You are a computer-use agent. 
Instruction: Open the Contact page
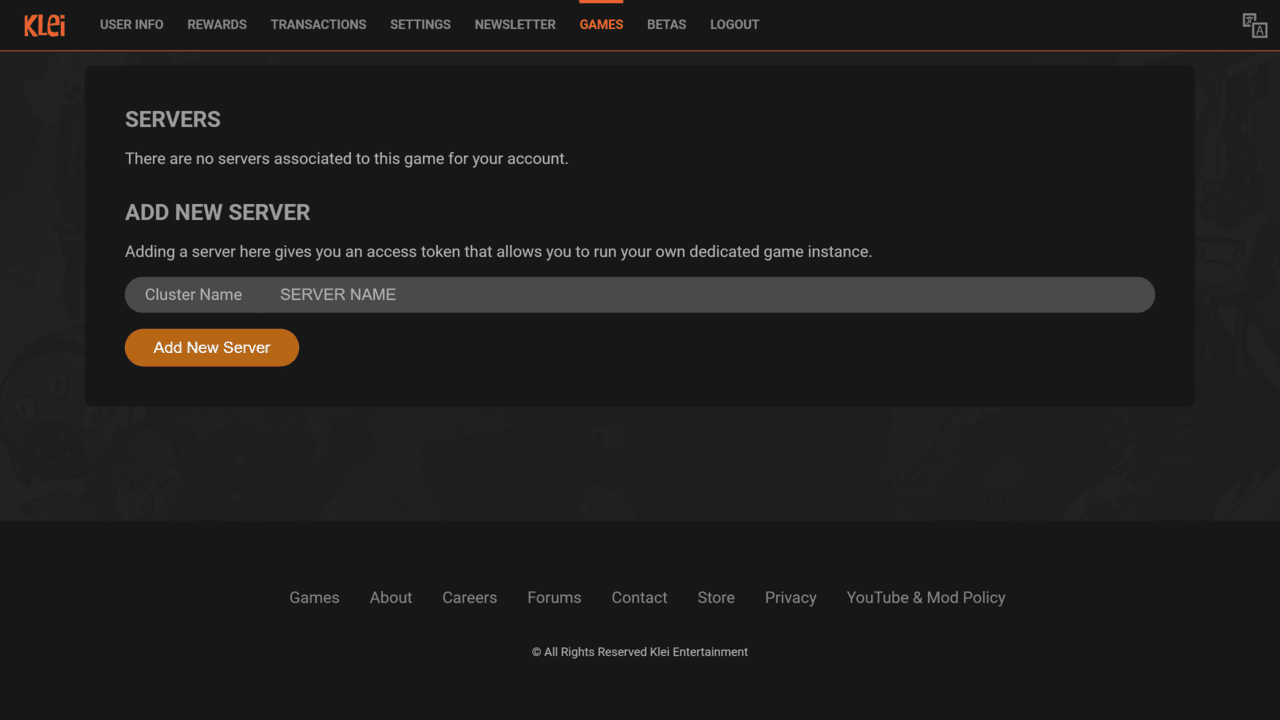coord(639,597)
